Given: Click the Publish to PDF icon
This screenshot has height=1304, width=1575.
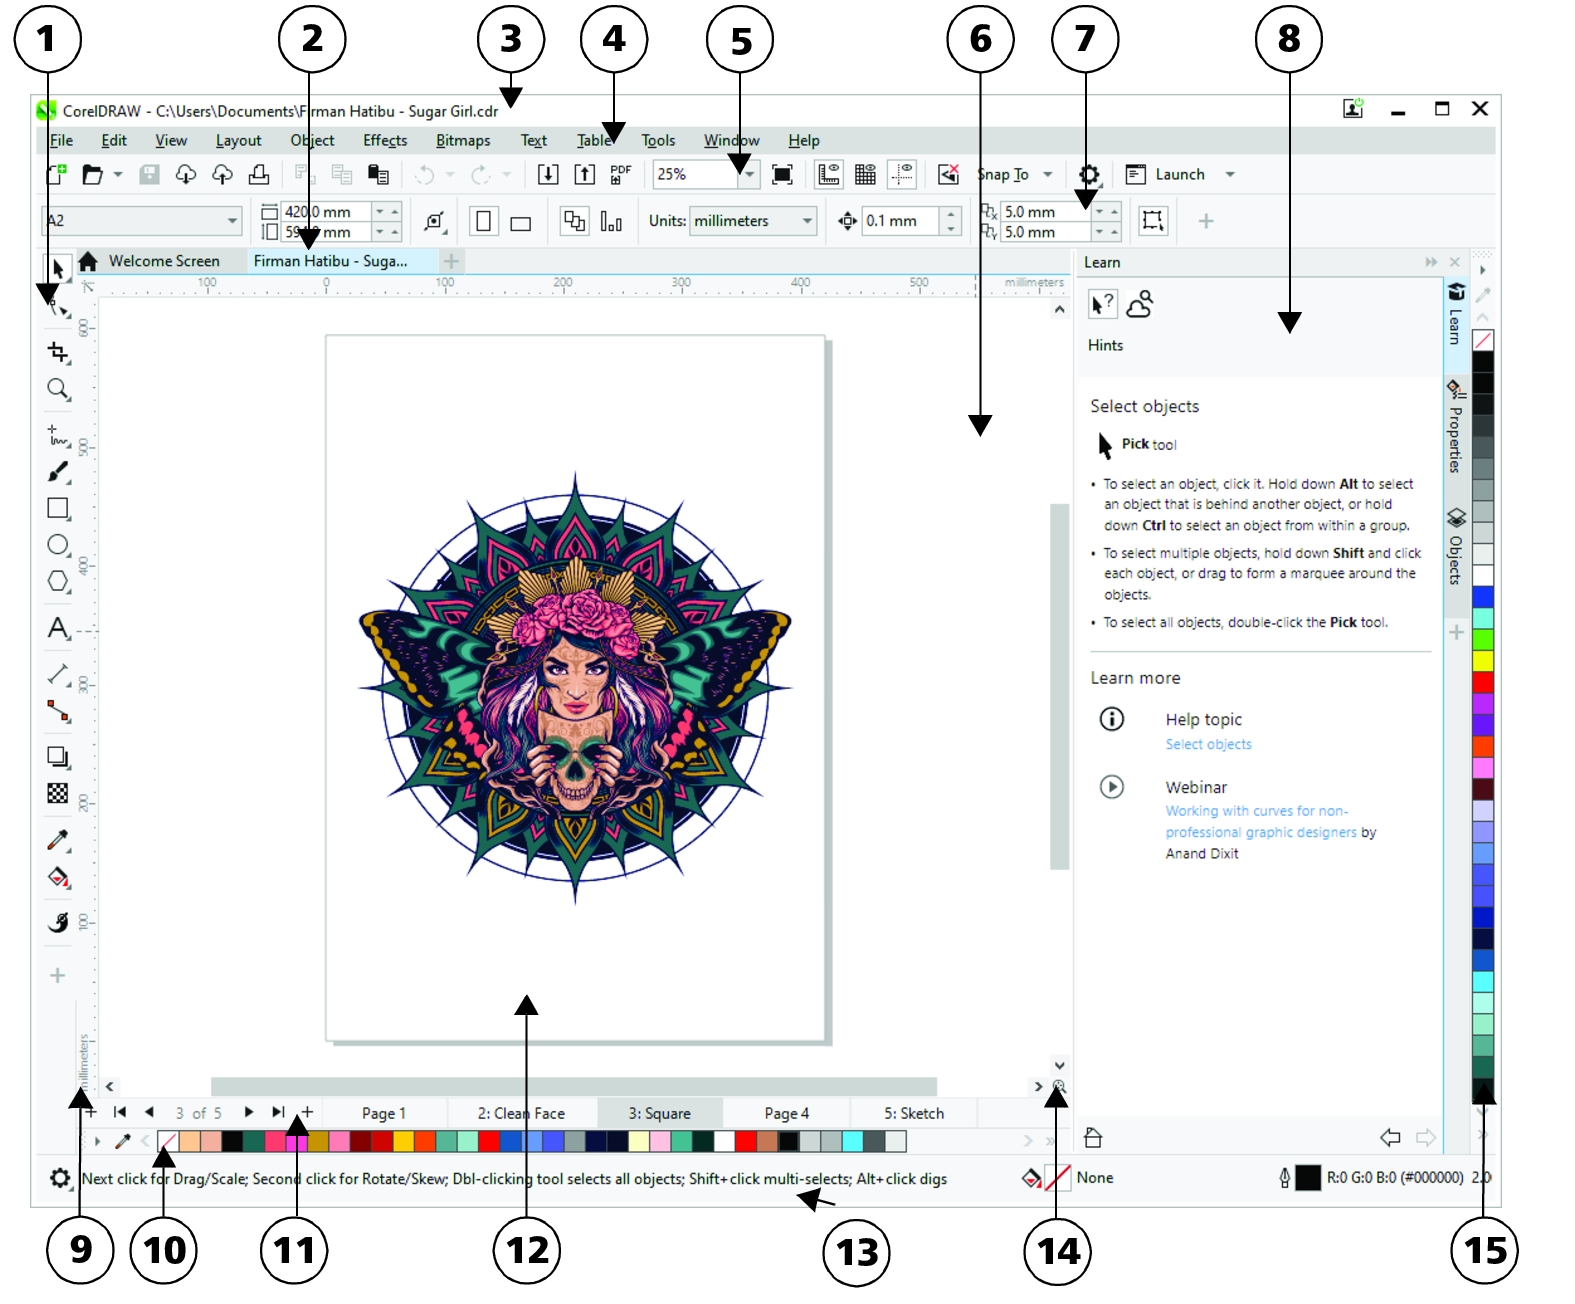Looking at the screenshot, I should [x=620, y=174].
